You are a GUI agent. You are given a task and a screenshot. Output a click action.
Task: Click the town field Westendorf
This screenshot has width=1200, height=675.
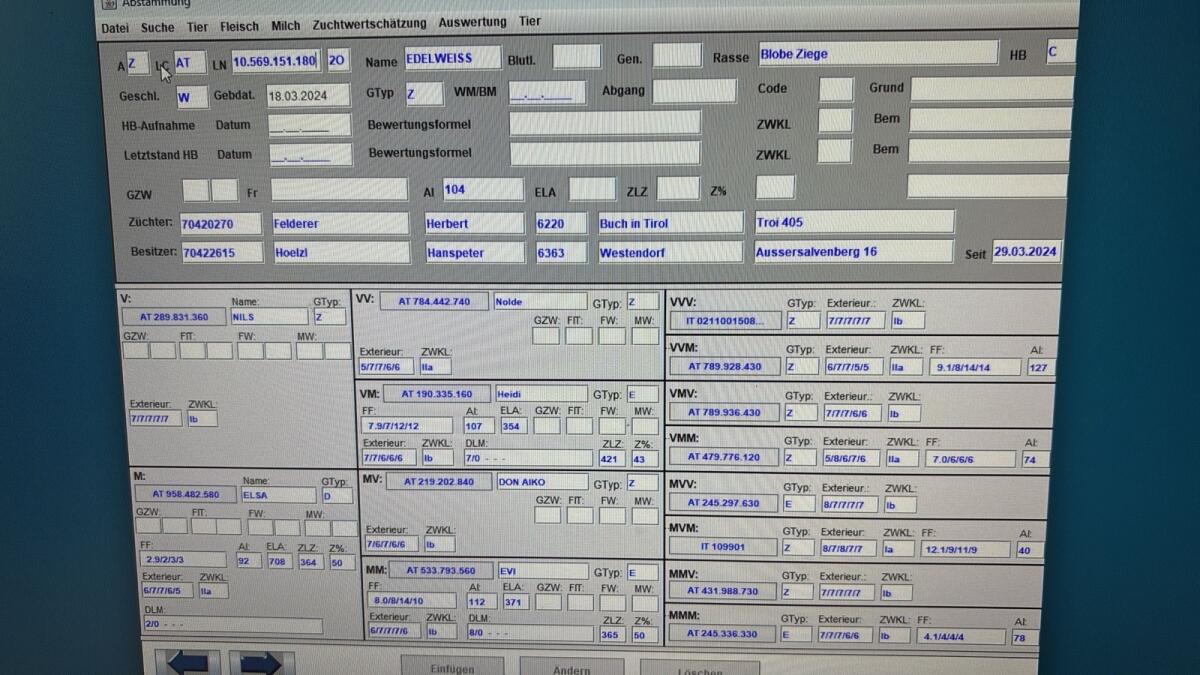[x=670, y=252]
